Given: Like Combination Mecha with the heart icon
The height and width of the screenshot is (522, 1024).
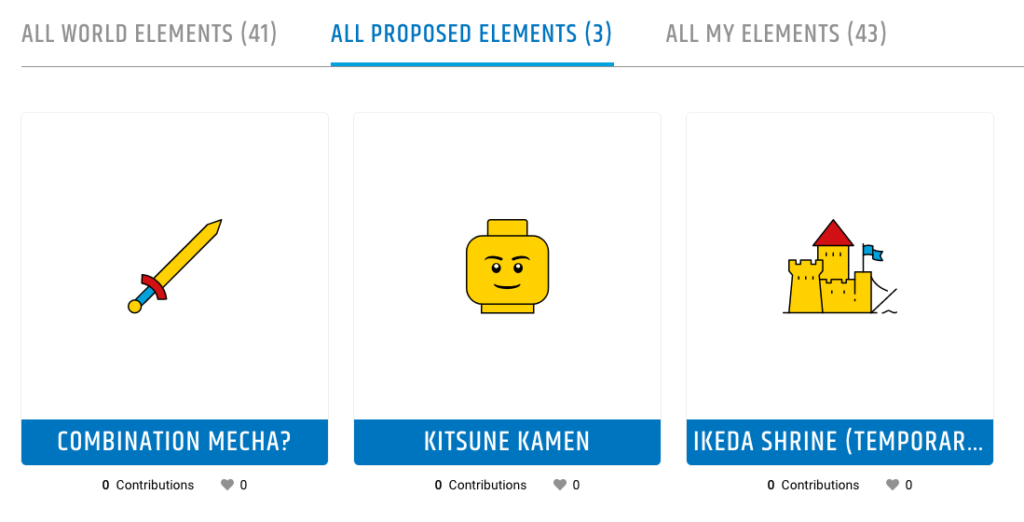Looking at the screenshot, I should [227, 485].
